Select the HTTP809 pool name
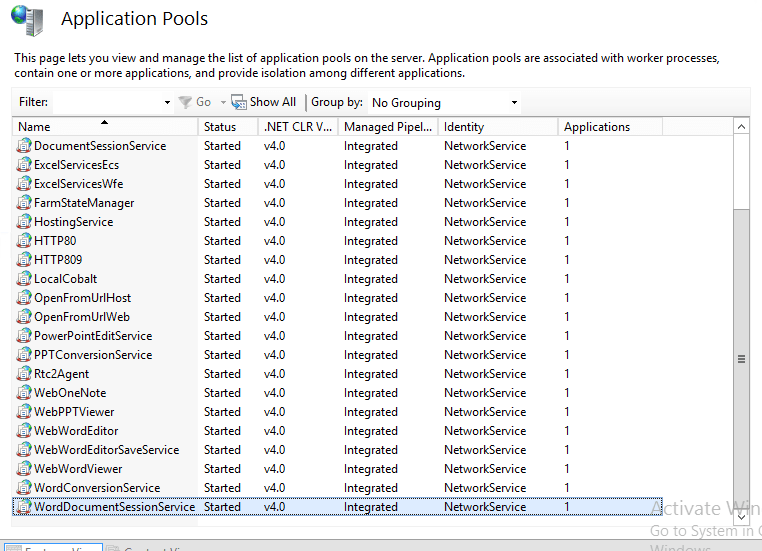This screenshot has width=762, height=551. click(58, 259)
